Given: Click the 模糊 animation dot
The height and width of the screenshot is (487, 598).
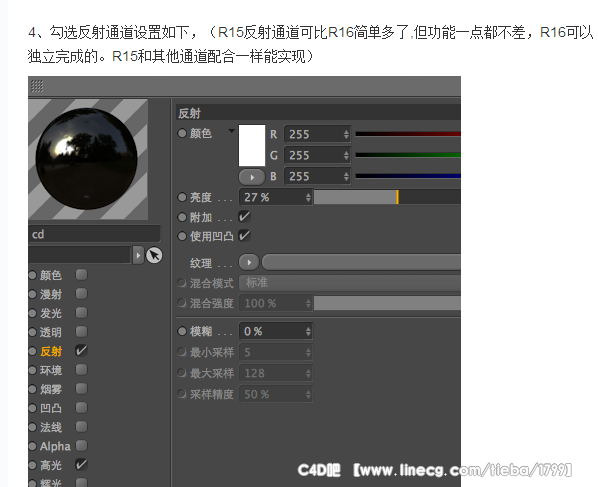Looking at the screenshot, I should [182, 331].
